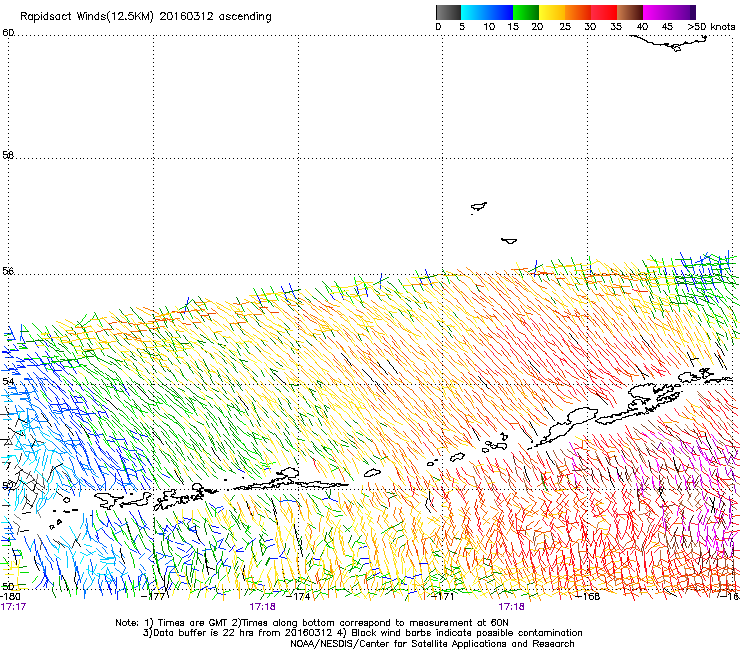Click the longitude label '-180'
Screen dimensions: 740x650
pyautogui.click(x=10, y=596)
